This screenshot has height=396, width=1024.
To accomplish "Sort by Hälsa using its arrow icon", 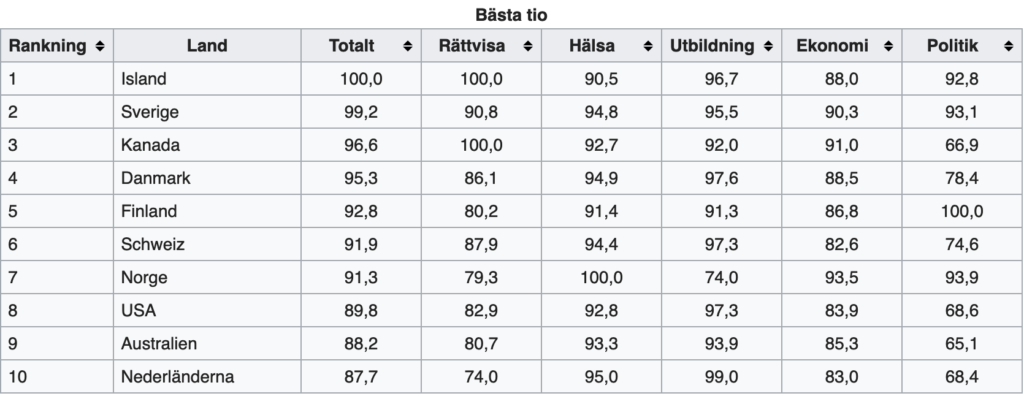I will pyautogui.click(x=648, y=46).
